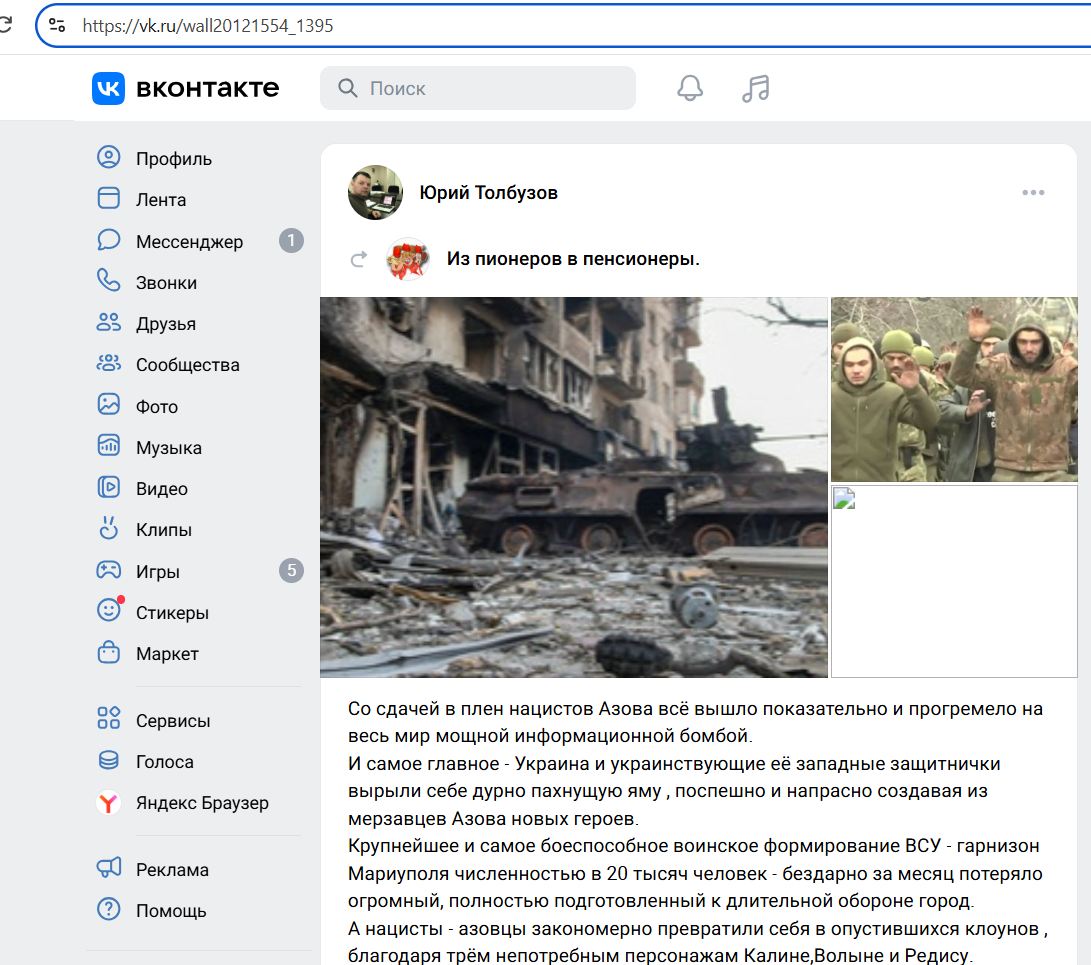This screenshot has height=965, width=1091.
Task: Open Сервисы in sidebar
Action: click(173, 720)
